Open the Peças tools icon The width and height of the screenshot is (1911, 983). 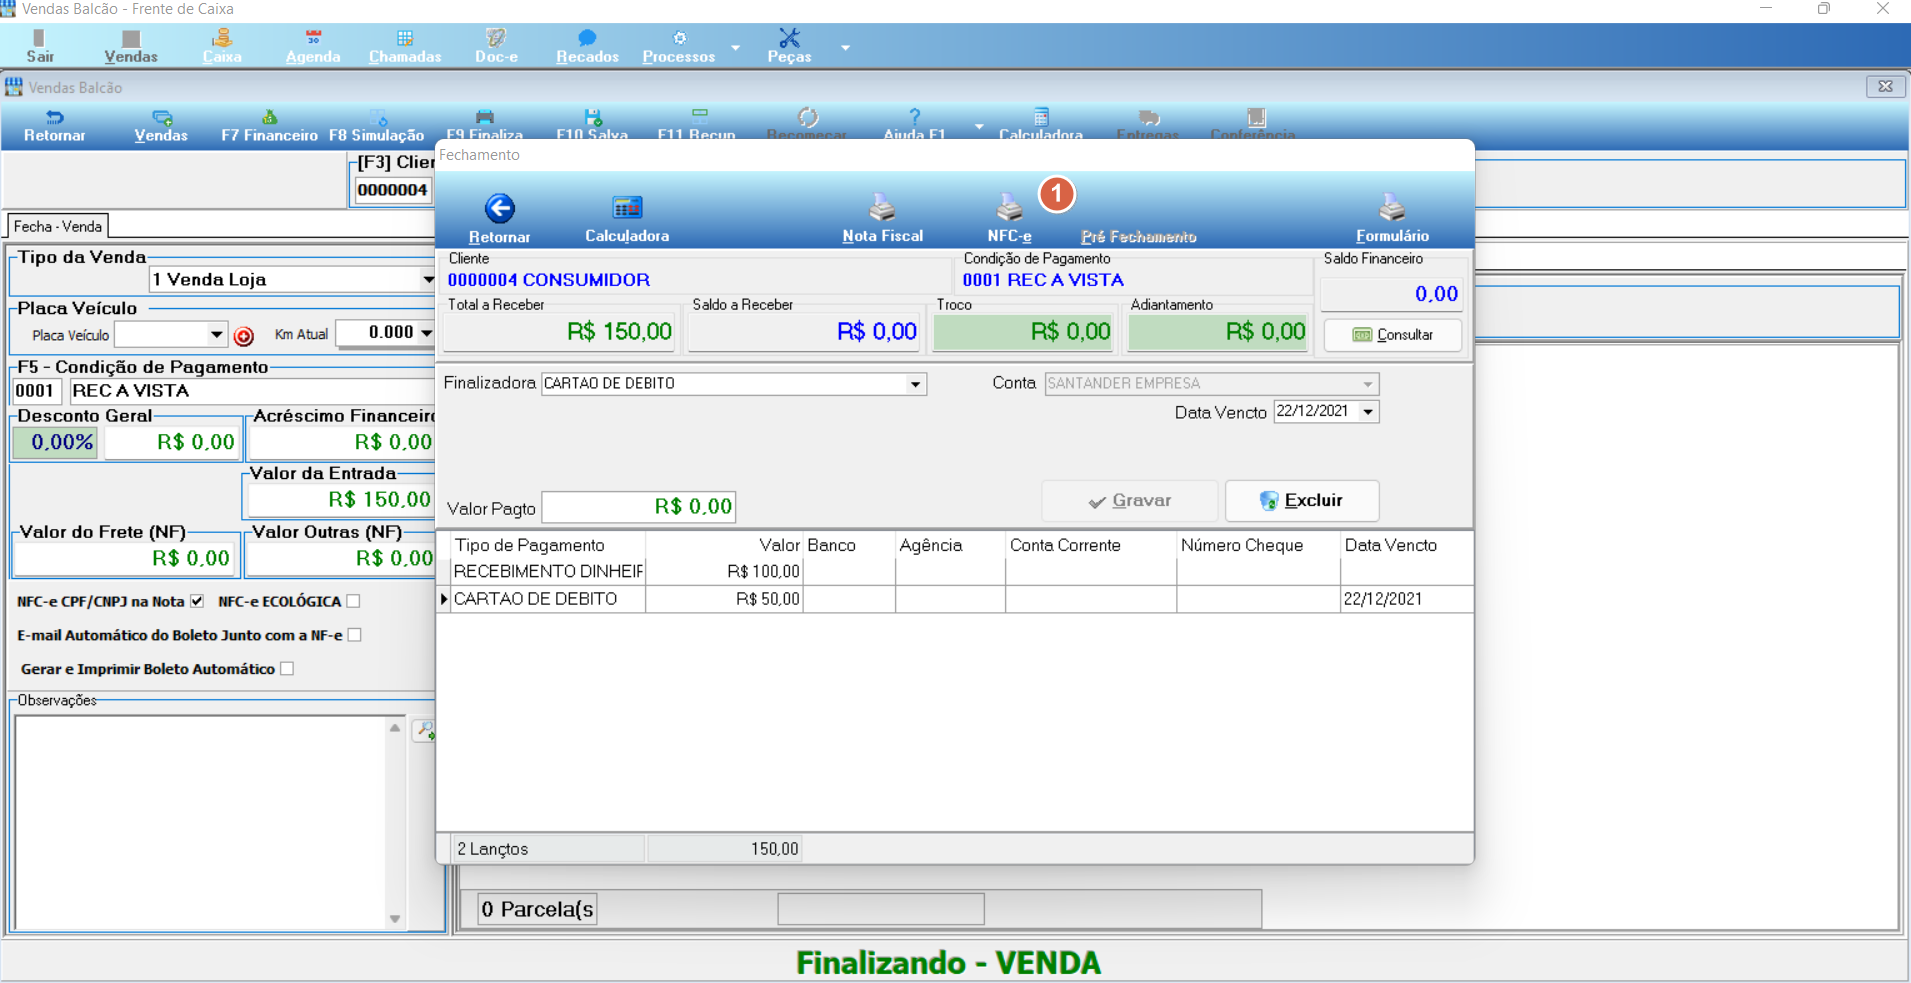[789, 46]
